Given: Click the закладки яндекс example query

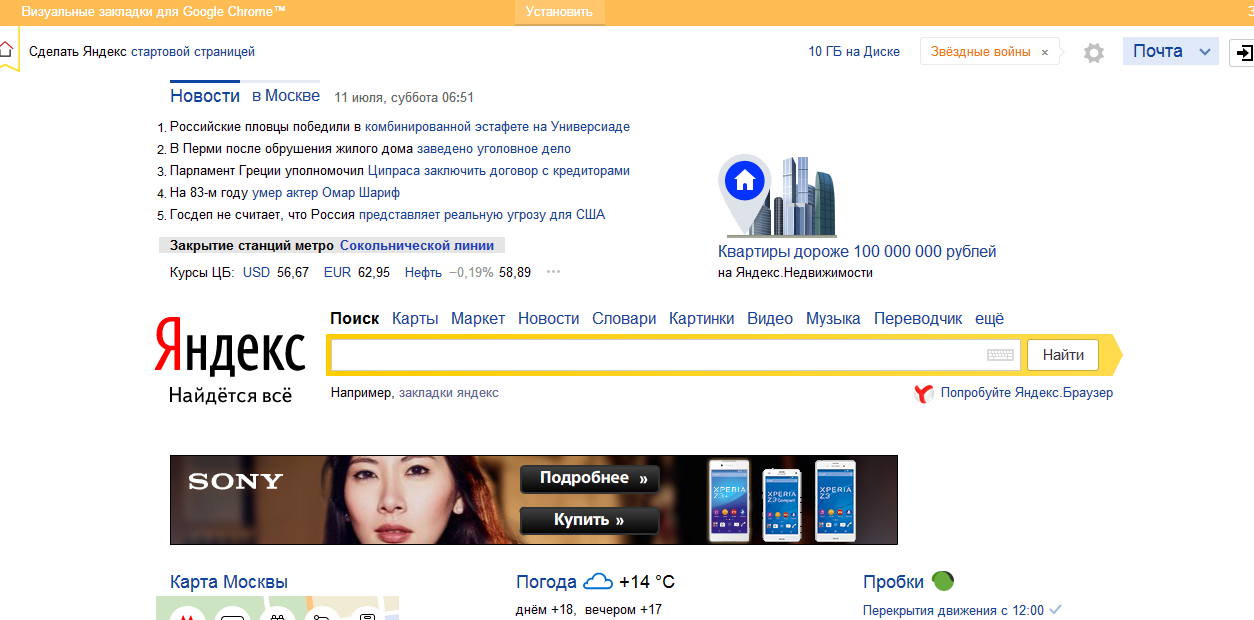Looking at the screenshot, I should (448, 393).
